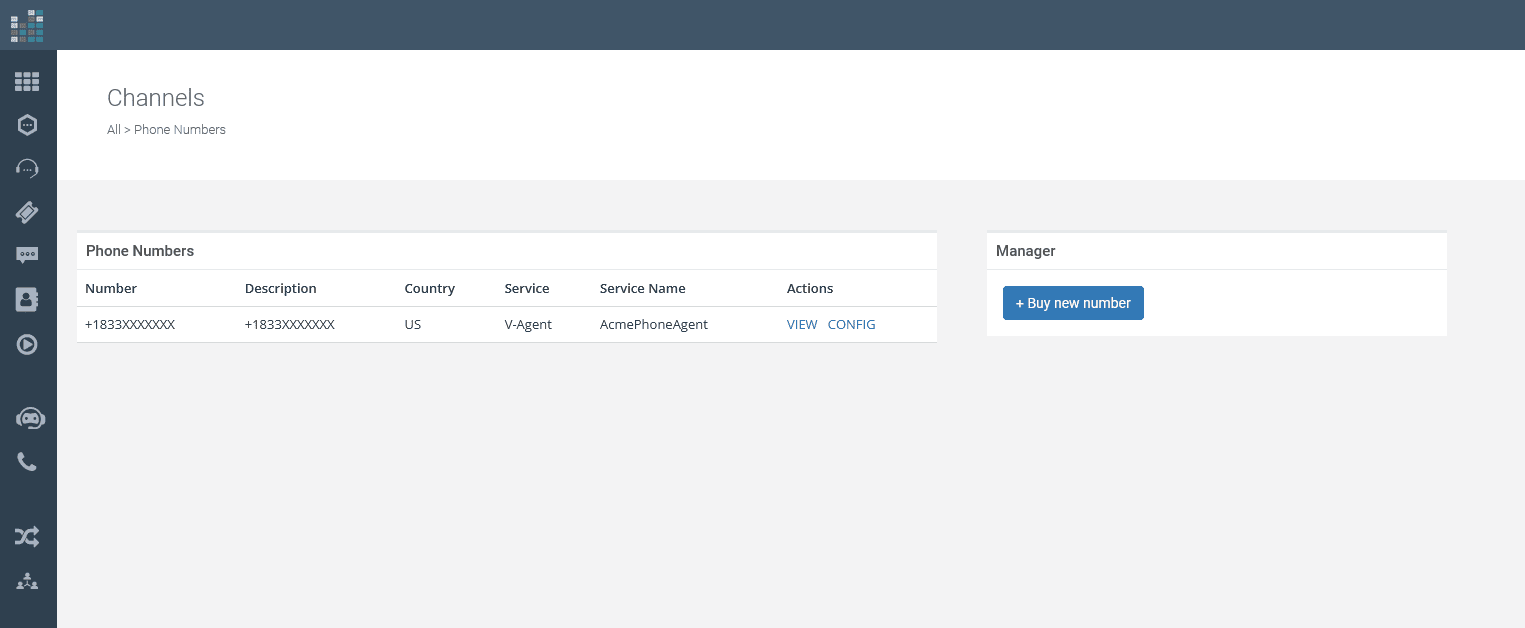Click the V-Agent service cell

[528, 324]
